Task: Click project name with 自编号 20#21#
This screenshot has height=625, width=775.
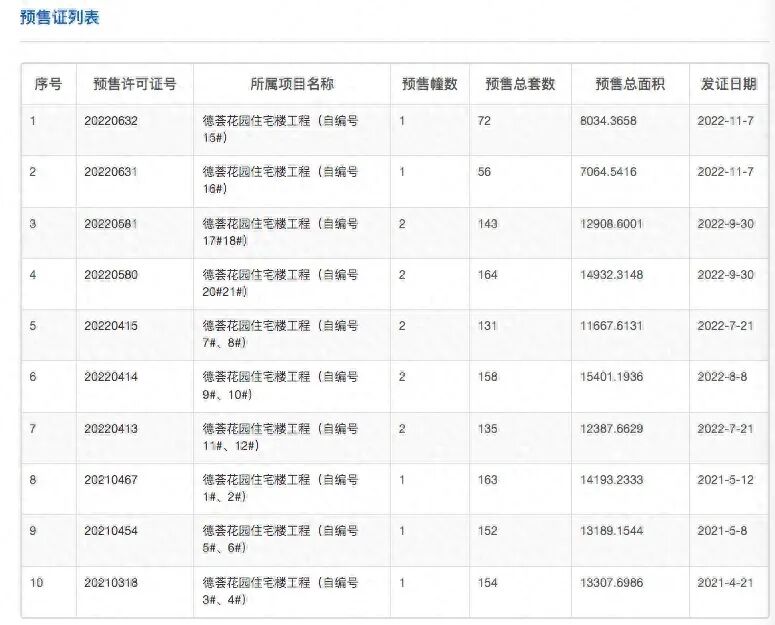Action: click(x=280, y=283)
